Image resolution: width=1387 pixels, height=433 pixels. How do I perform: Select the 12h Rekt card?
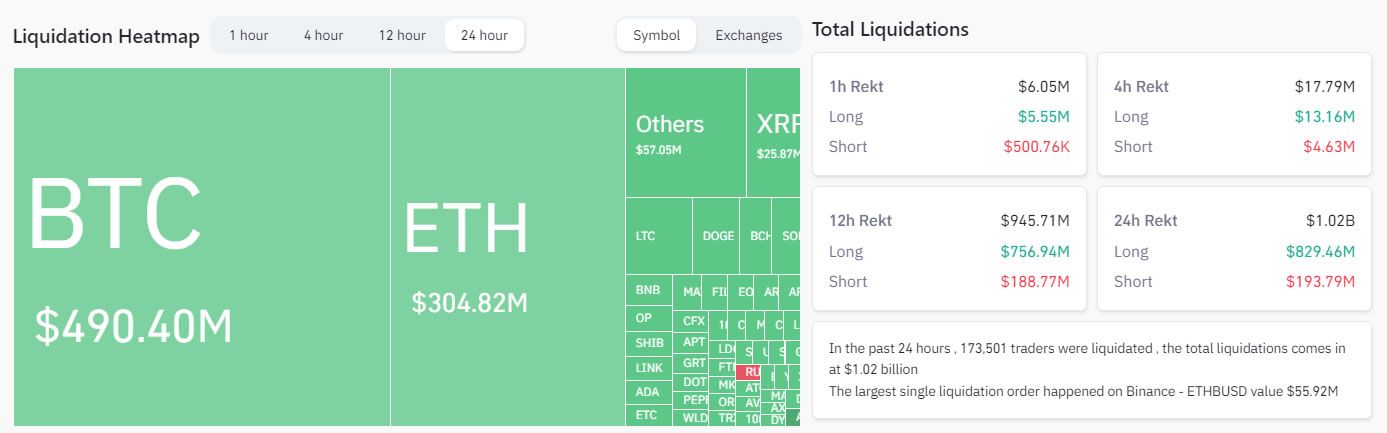point(948,250)
